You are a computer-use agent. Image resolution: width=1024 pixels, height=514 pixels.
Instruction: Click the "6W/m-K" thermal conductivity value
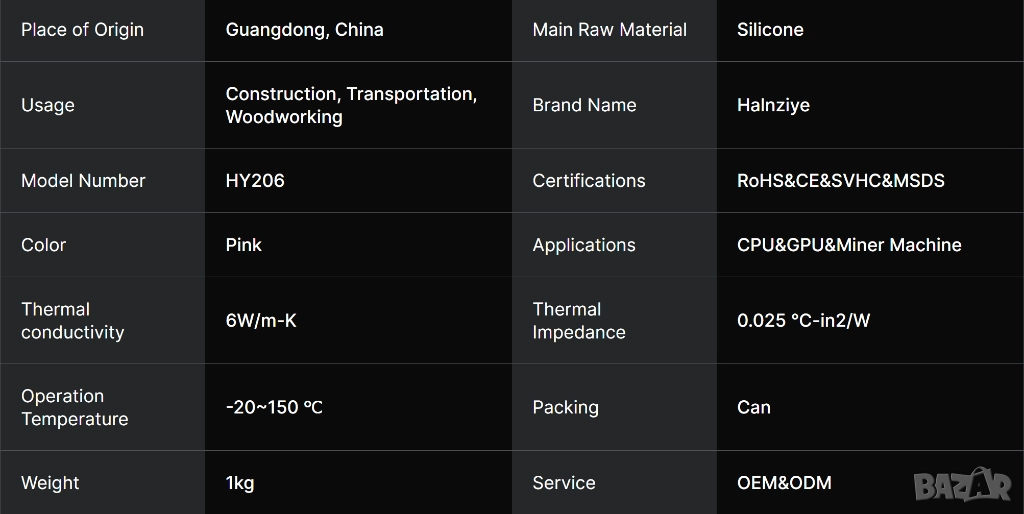coord(261,321)
